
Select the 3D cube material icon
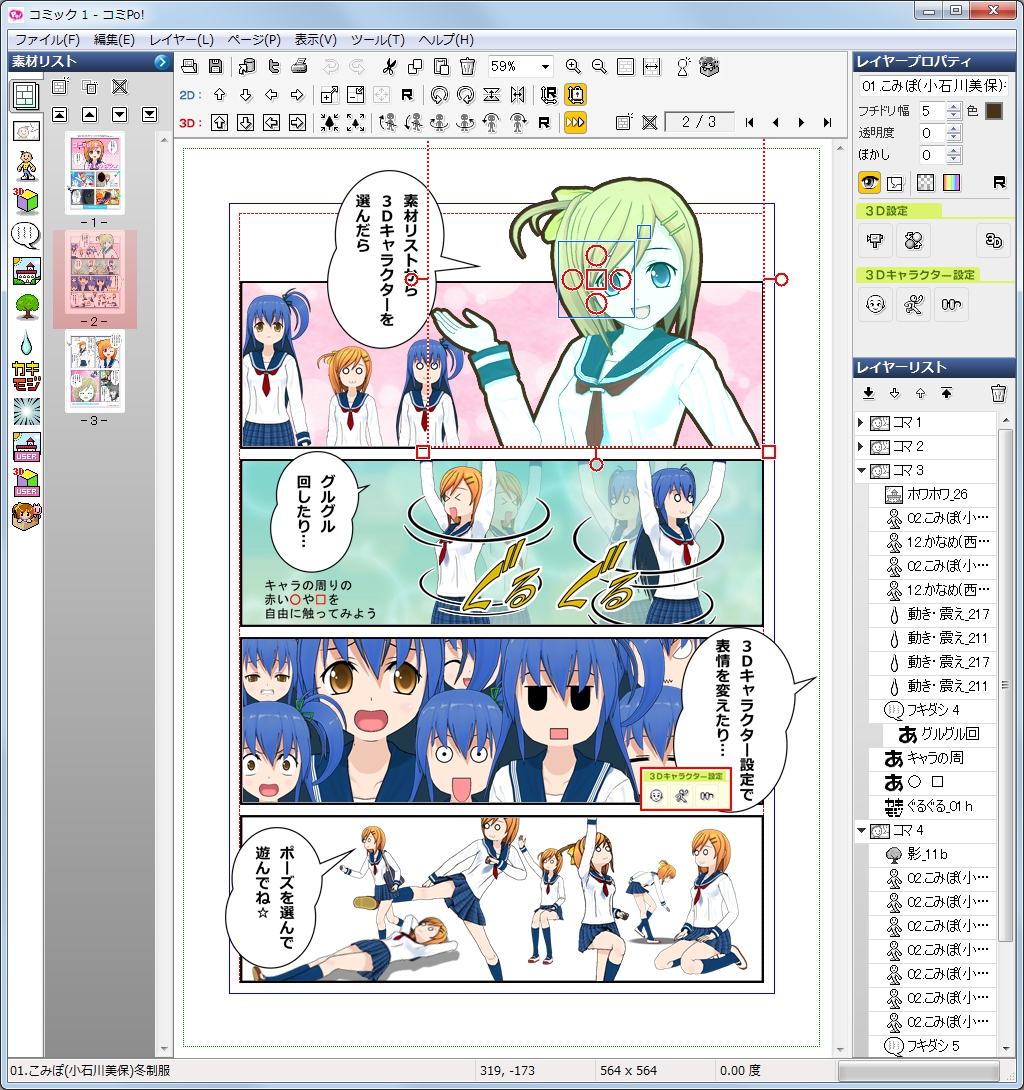[x=26, y=201]
